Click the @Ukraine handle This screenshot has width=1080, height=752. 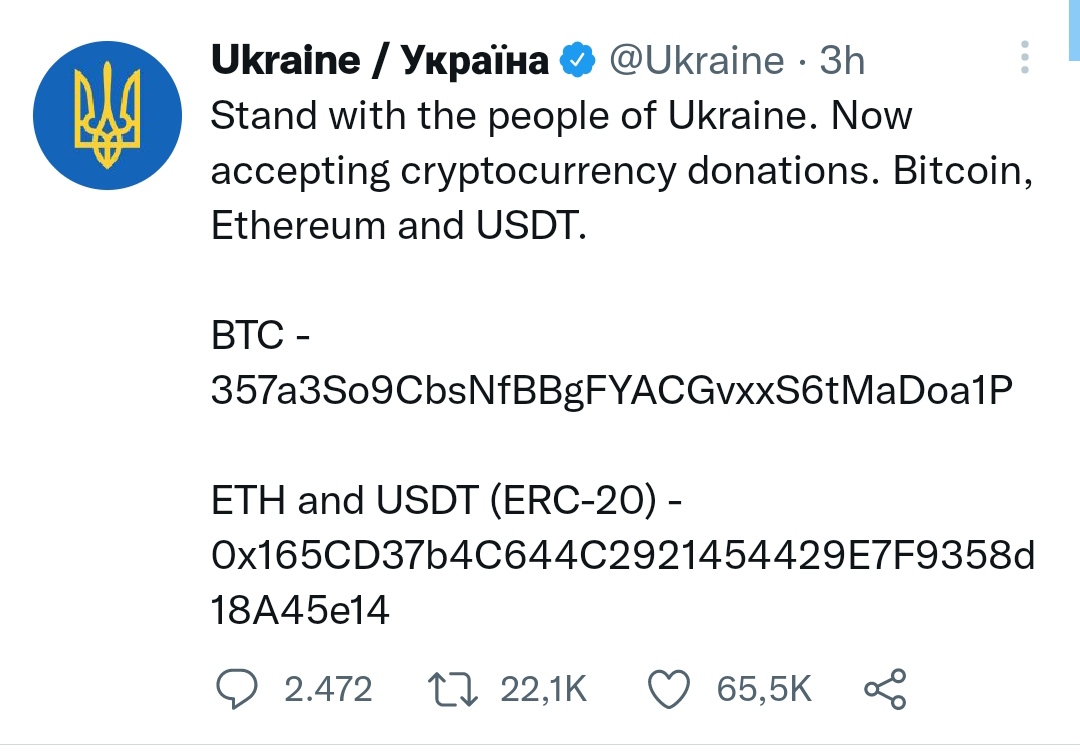[x=696, y=61]
